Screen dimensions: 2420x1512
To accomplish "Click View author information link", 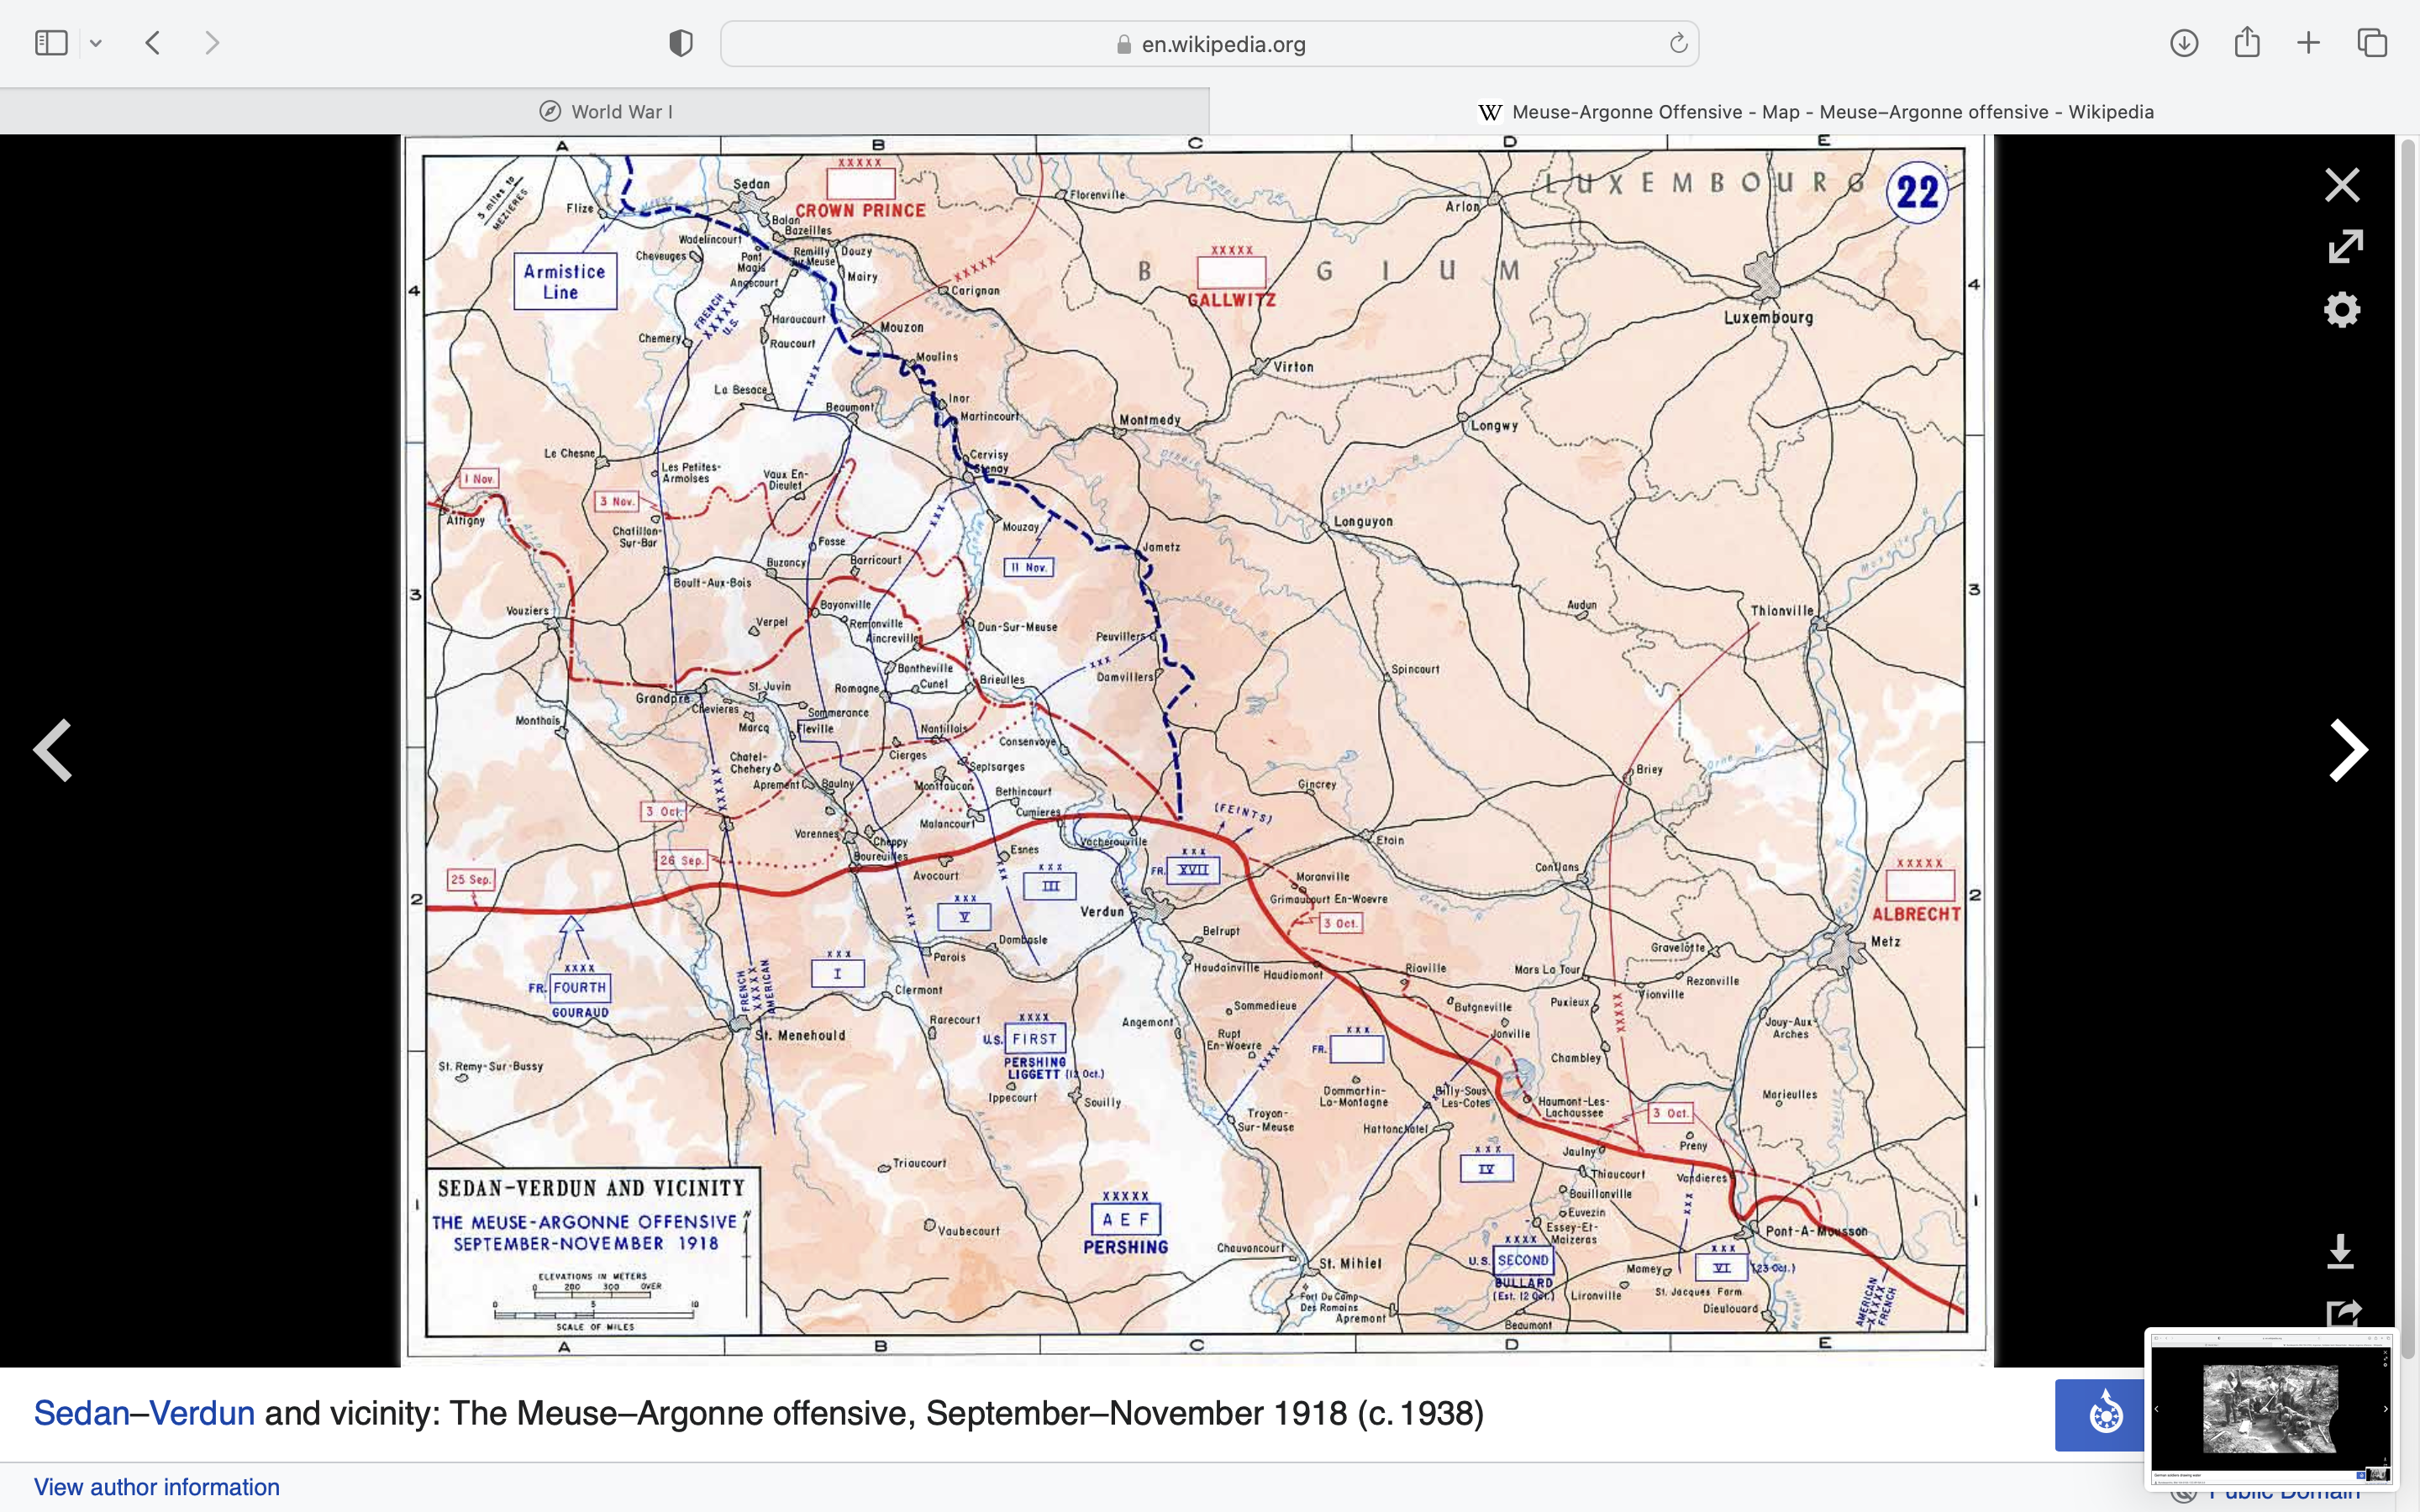I will (157, 1487).
